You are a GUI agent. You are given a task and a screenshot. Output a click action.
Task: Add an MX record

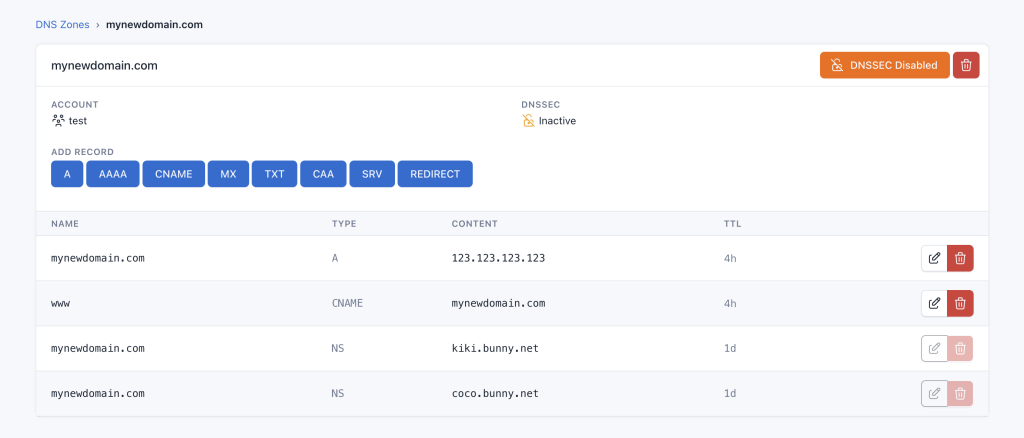[228, 174]
